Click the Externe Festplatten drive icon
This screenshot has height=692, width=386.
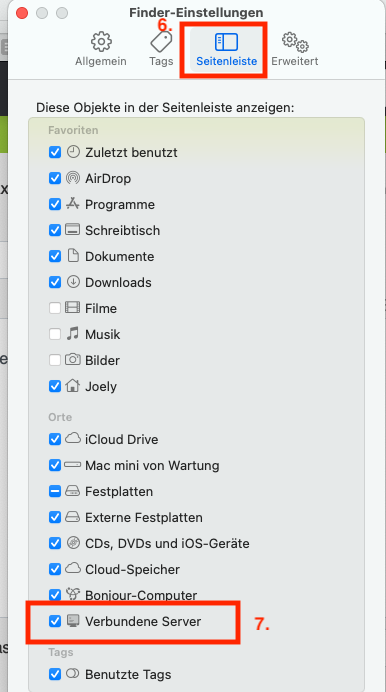[73, 517]
